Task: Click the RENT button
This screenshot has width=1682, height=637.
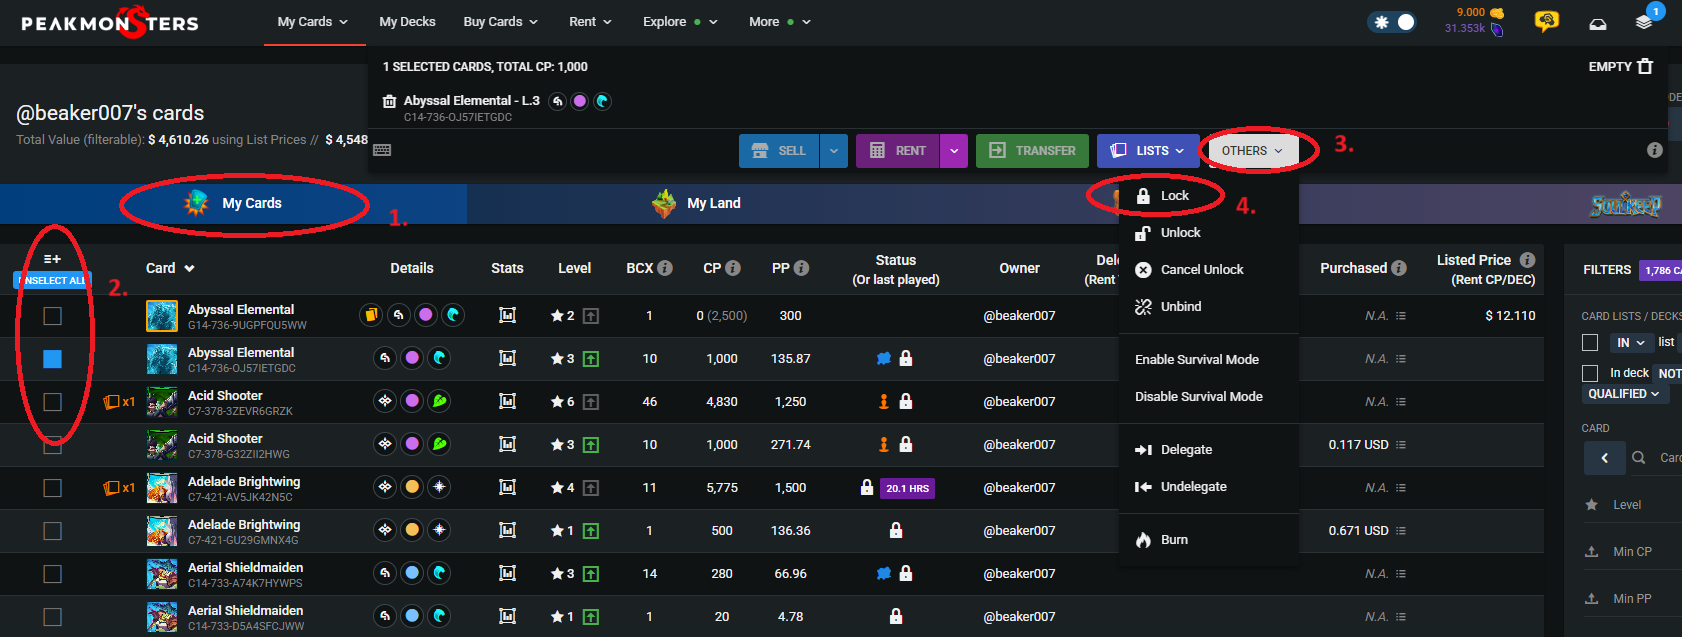Action: coord(898,151)
